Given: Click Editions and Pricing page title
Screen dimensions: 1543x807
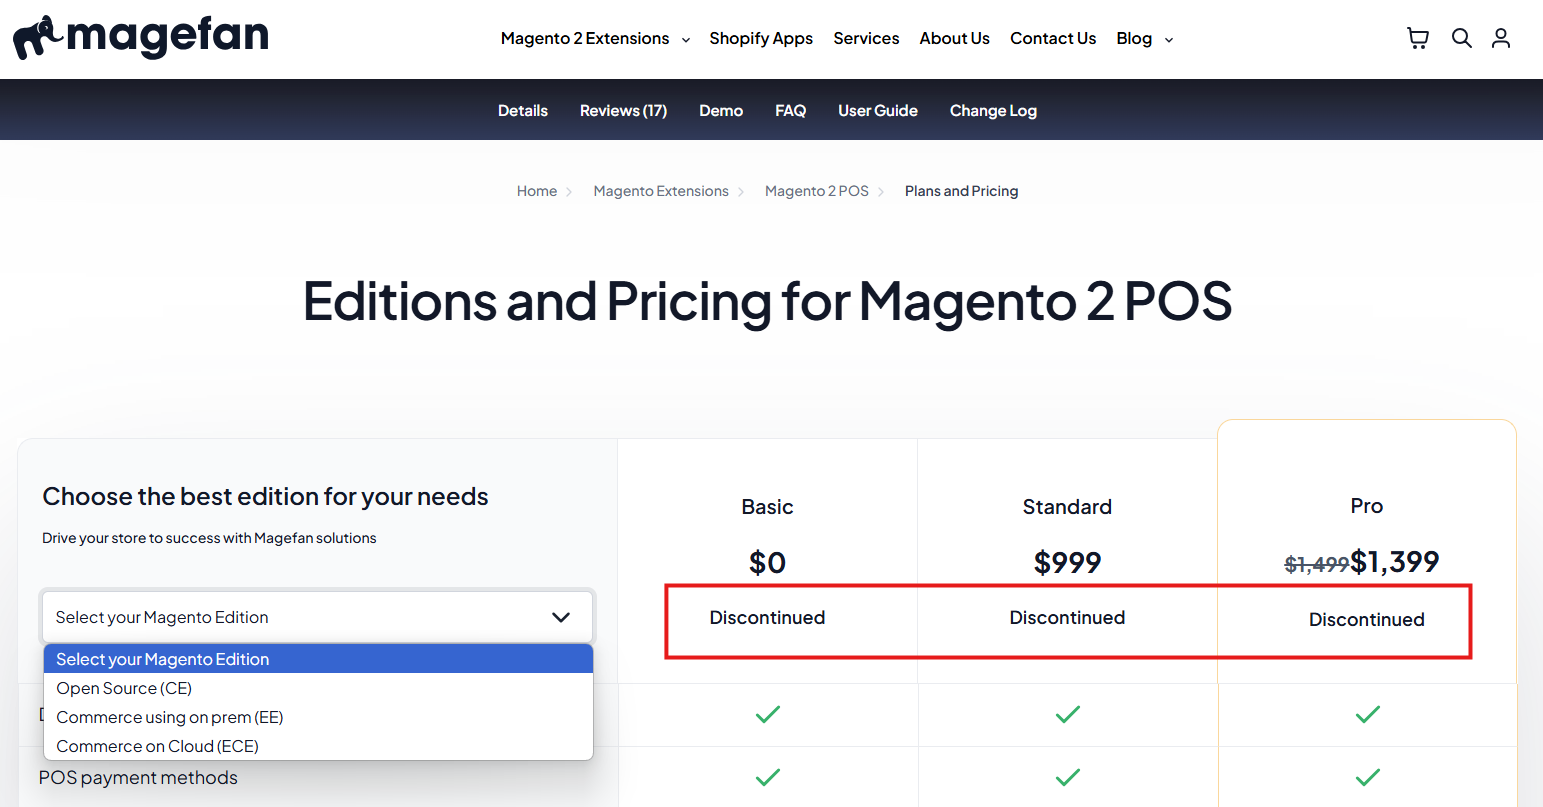Looking at the screenshot, I should [767, 301].
